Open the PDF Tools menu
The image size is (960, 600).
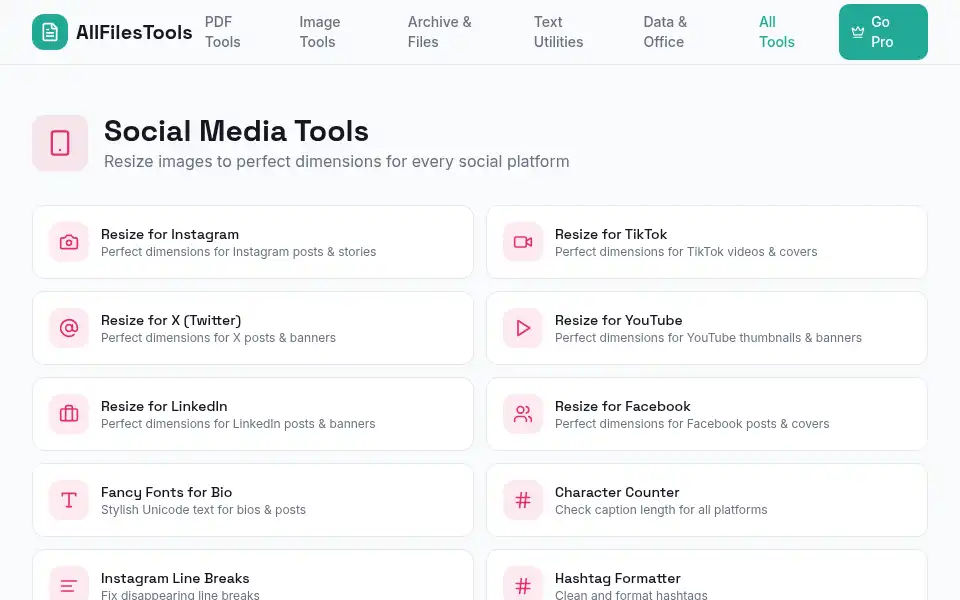(223, 32)
